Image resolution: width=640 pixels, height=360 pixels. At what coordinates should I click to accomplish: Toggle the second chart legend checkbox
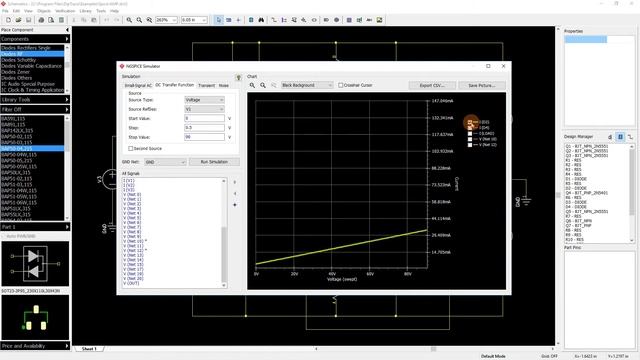(470, 128)
